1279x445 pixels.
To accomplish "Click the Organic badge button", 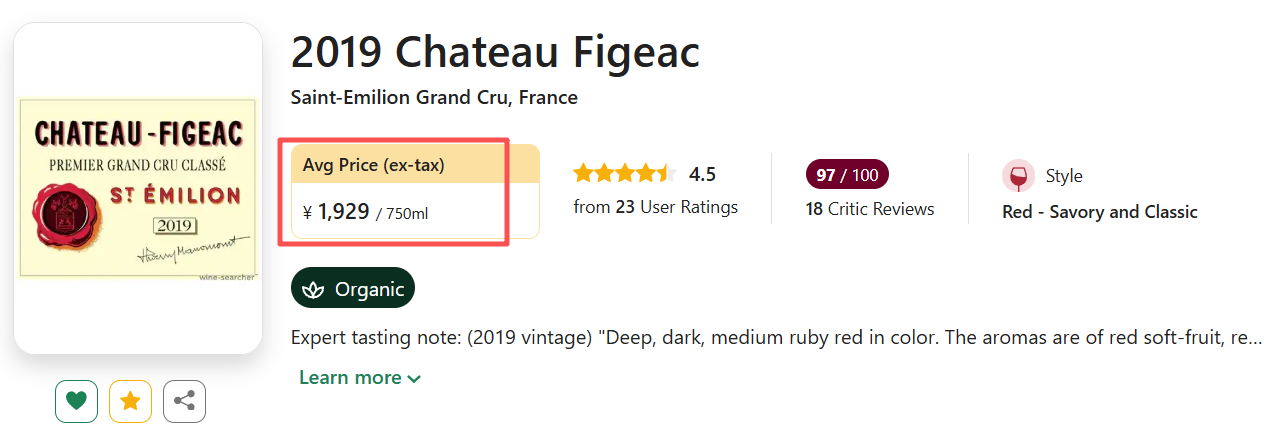I will tap(353, 289).
